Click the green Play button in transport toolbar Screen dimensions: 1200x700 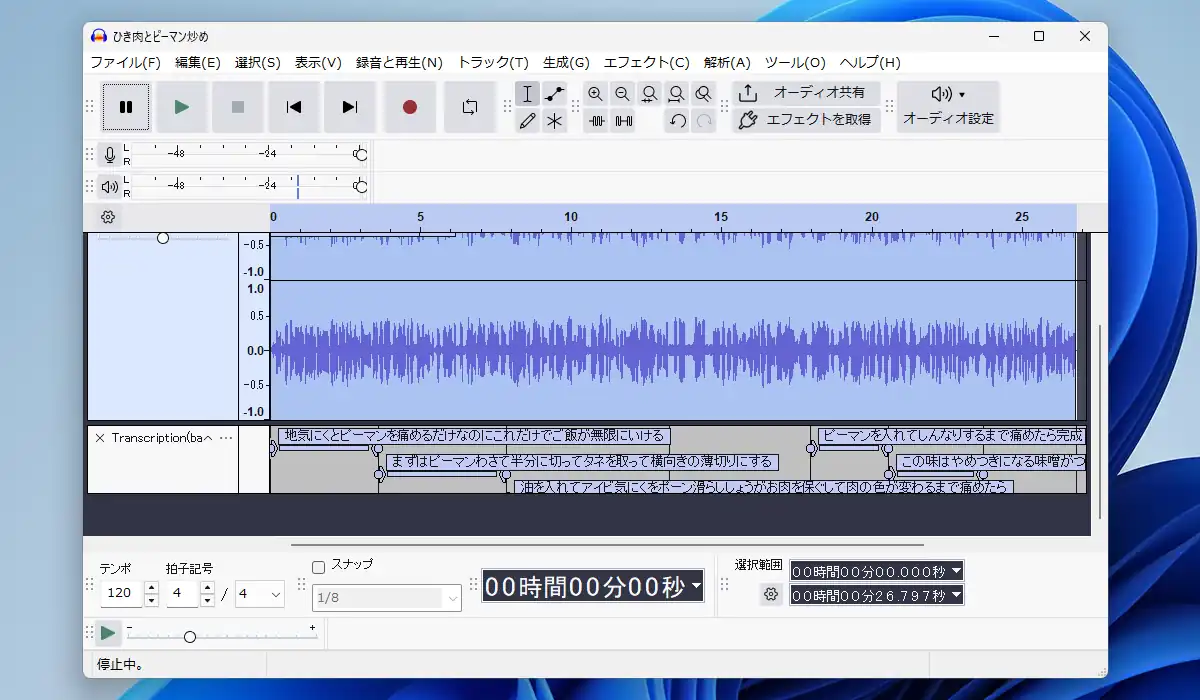coord(181,107)
